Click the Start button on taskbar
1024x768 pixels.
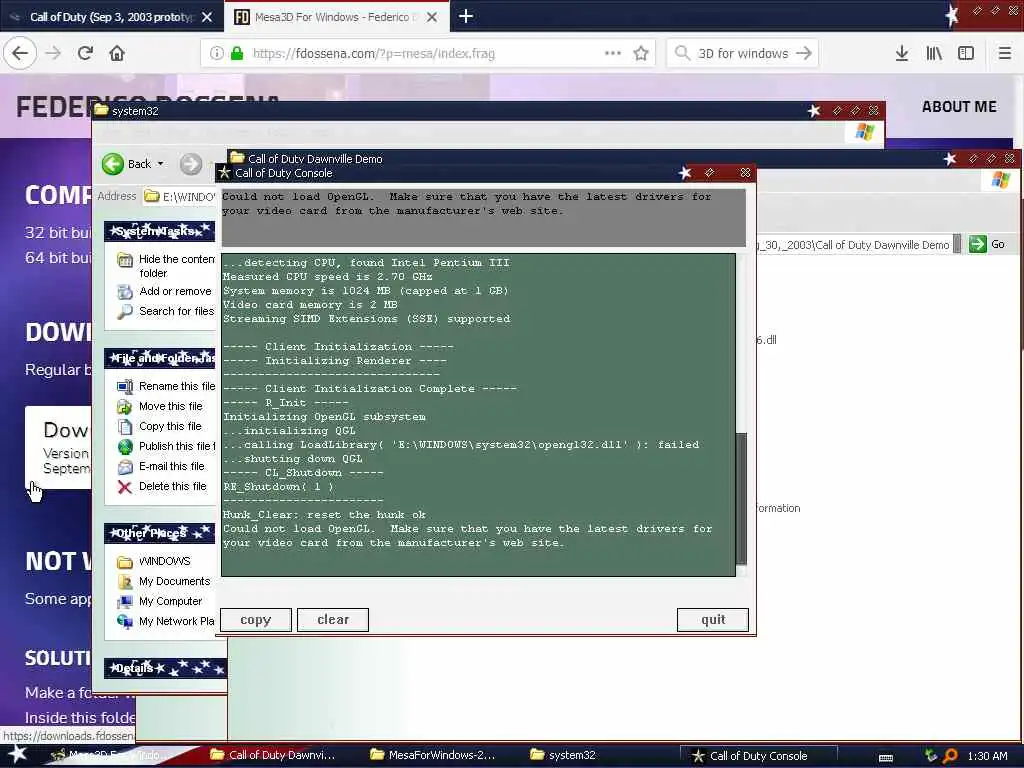point(18,754)
